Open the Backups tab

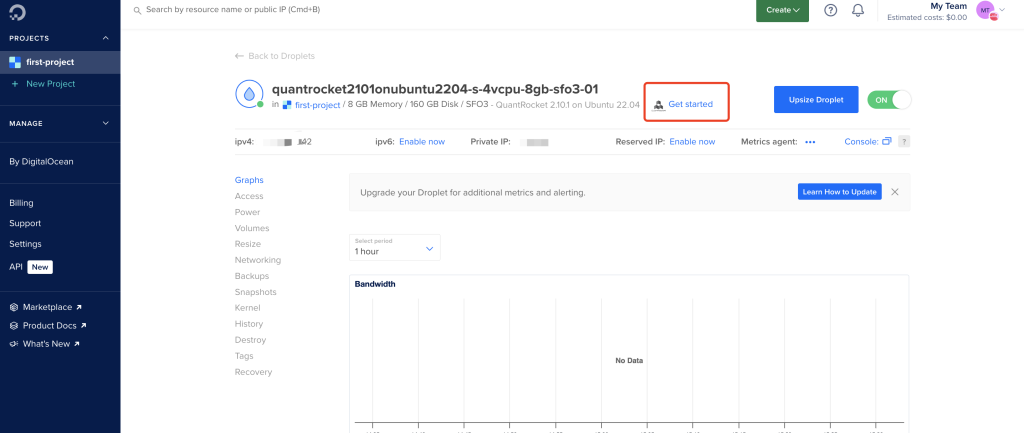tap(251, 276)
